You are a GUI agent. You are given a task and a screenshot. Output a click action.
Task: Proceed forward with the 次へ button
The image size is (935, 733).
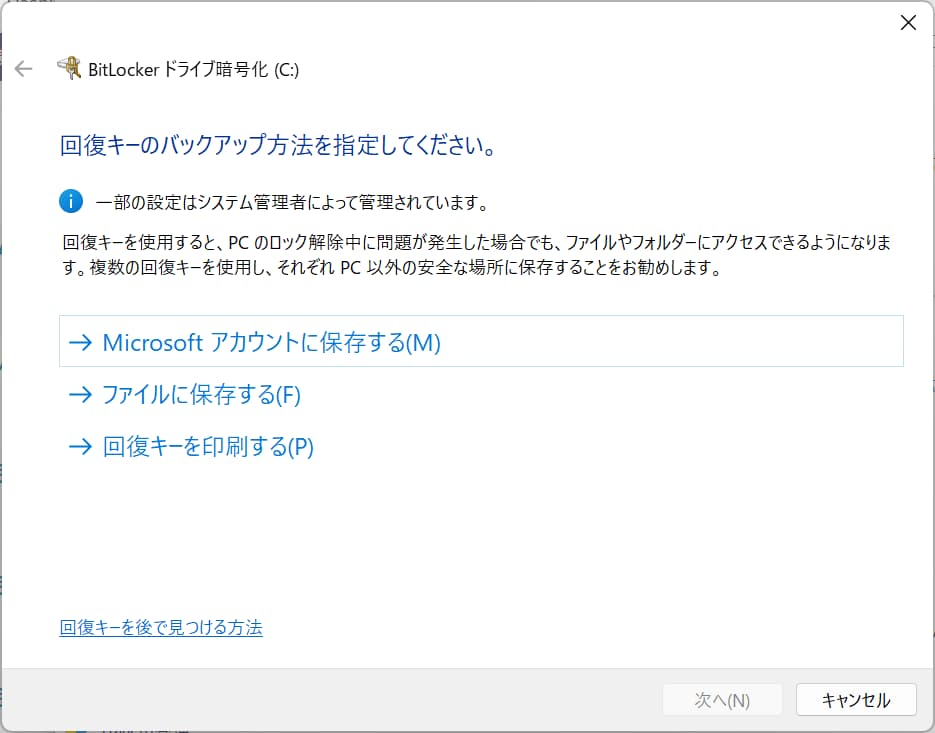click(722, 700)
